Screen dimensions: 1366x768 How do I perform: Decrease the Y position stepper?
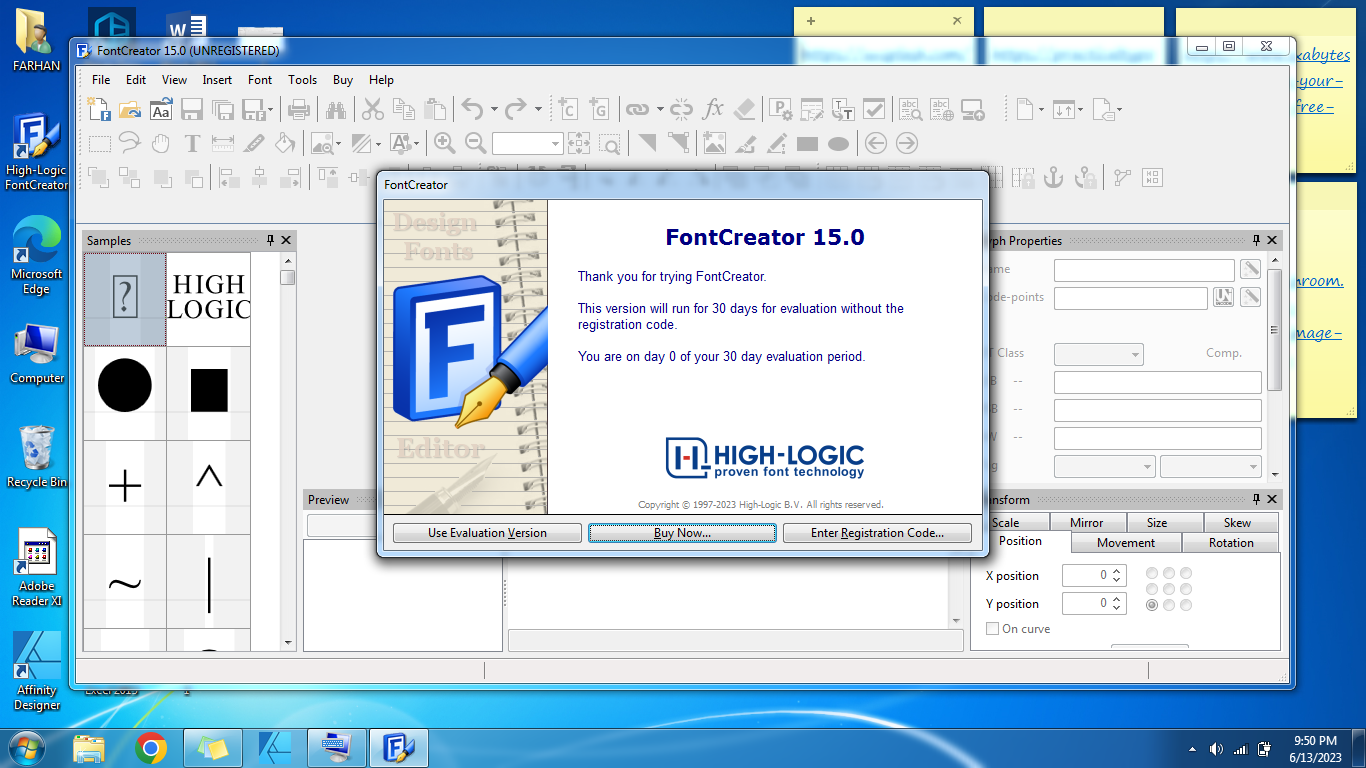point(1118,608)
